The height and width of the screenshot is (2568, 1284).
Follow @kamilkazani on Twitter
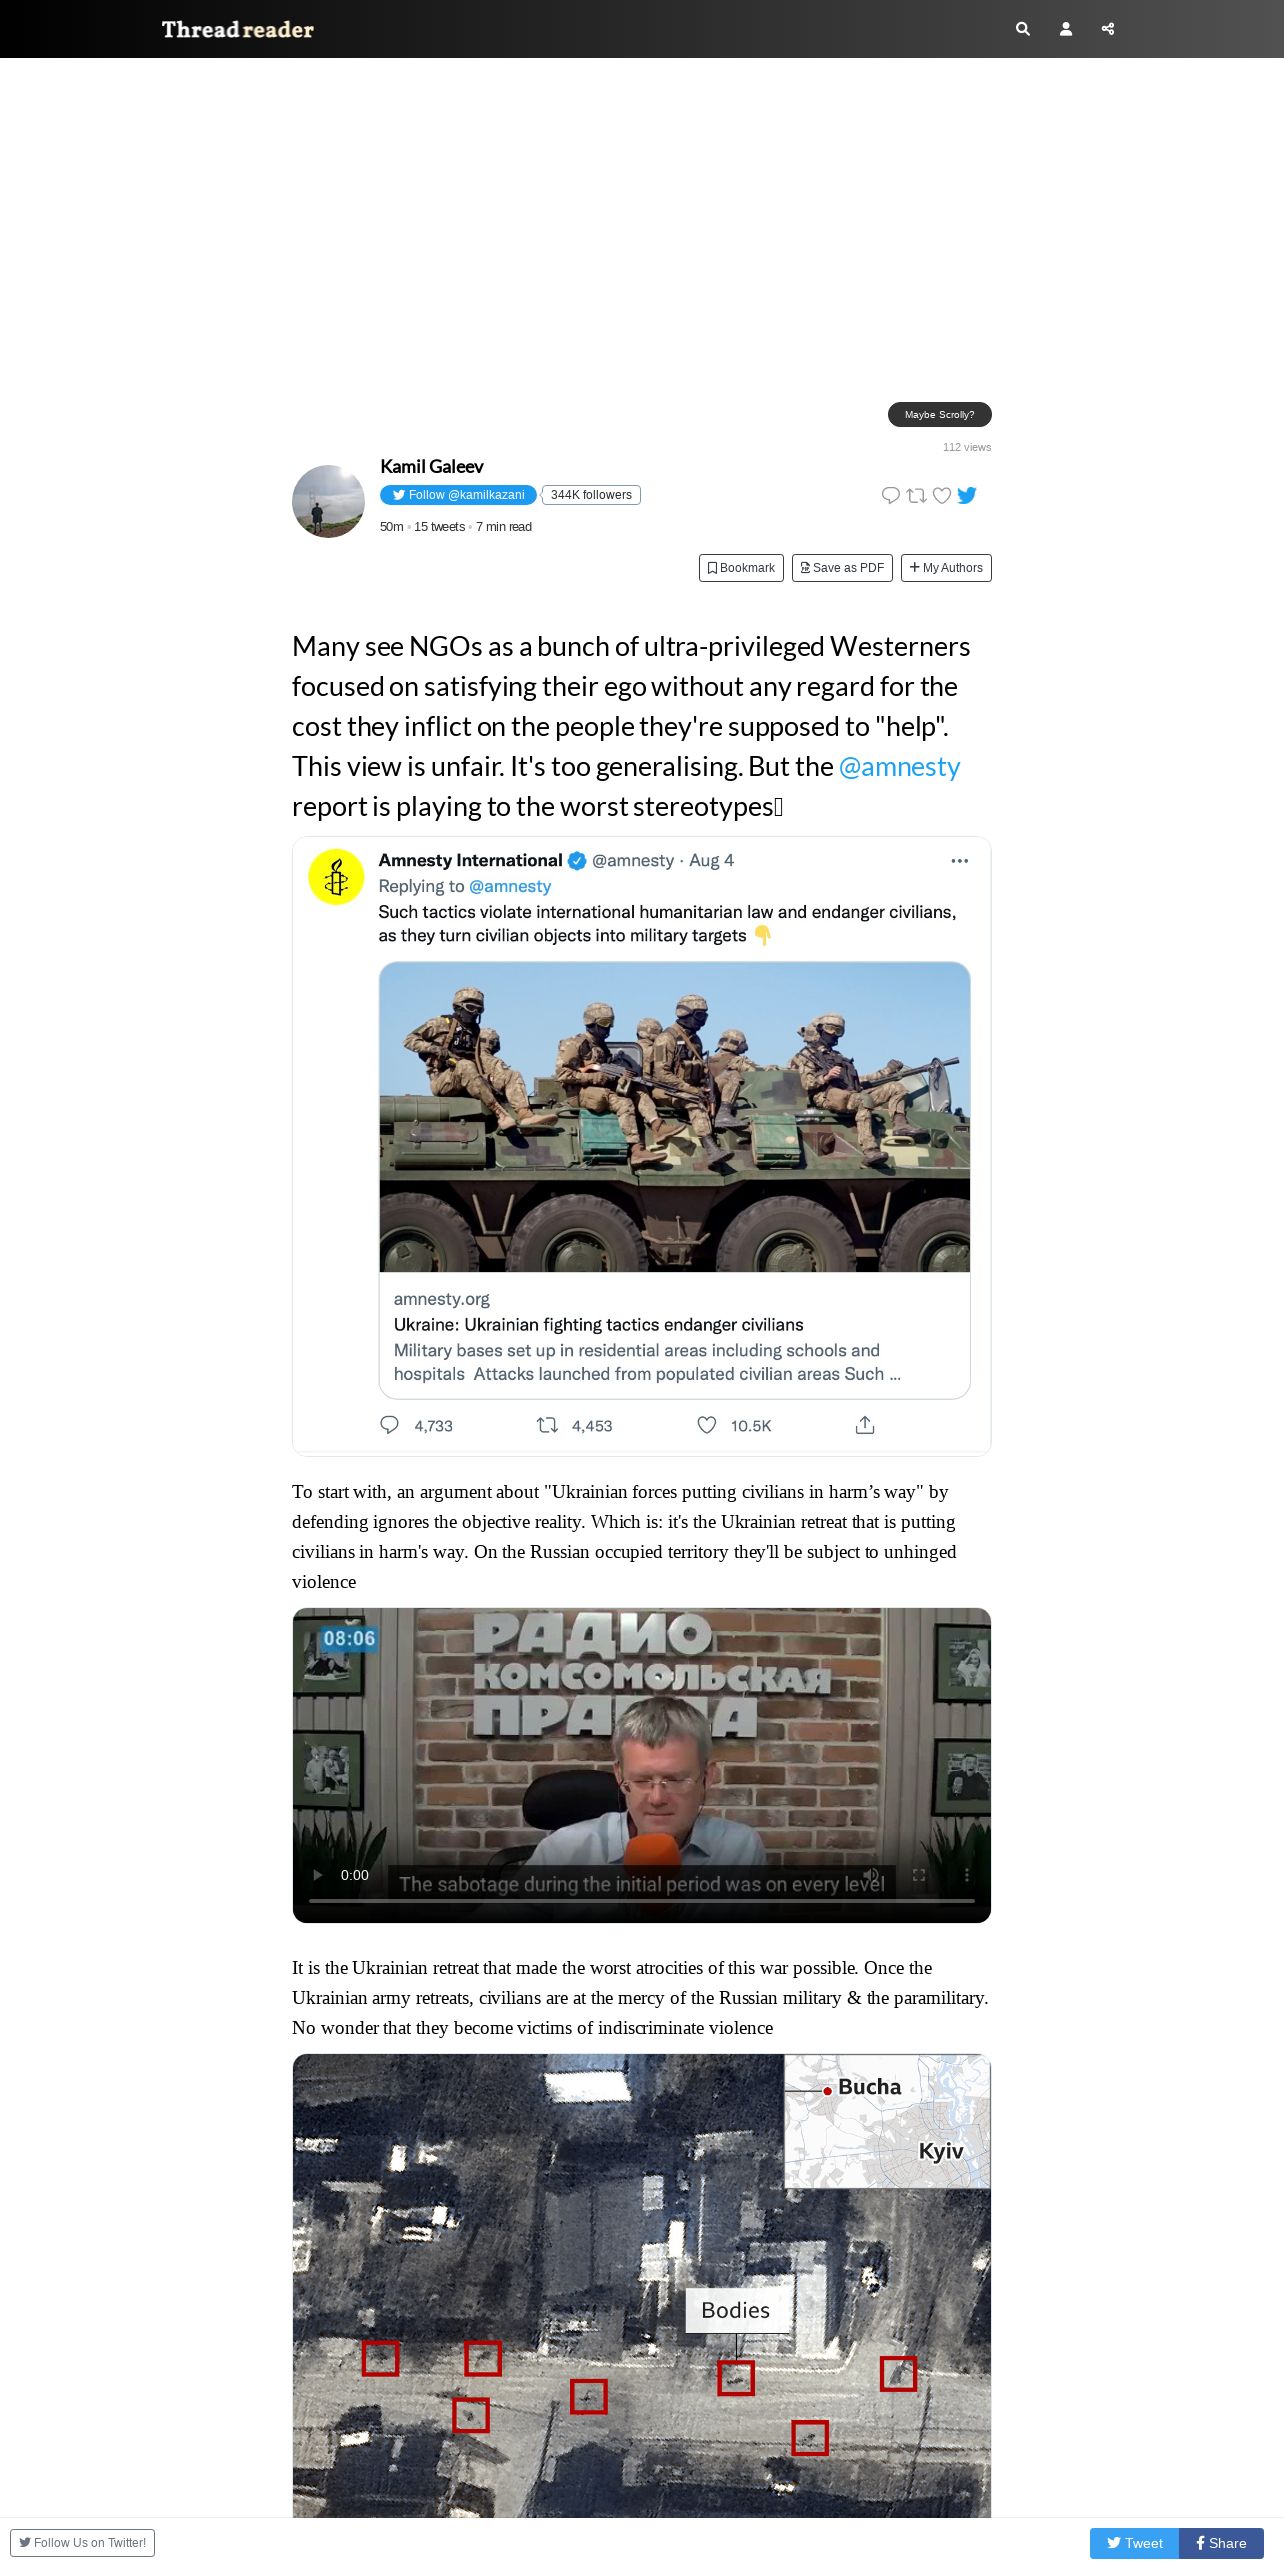pyautogui.click(x=458, y=495)
